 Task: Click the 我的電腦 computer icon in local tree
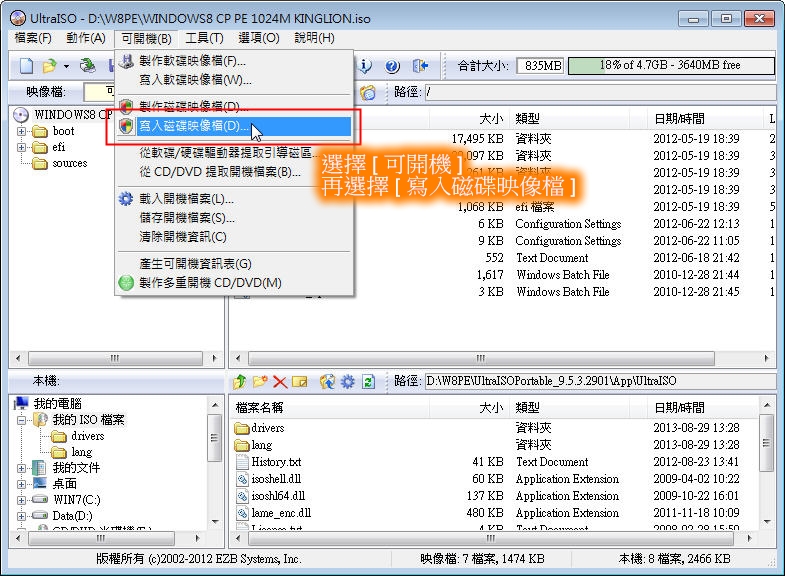21,403
